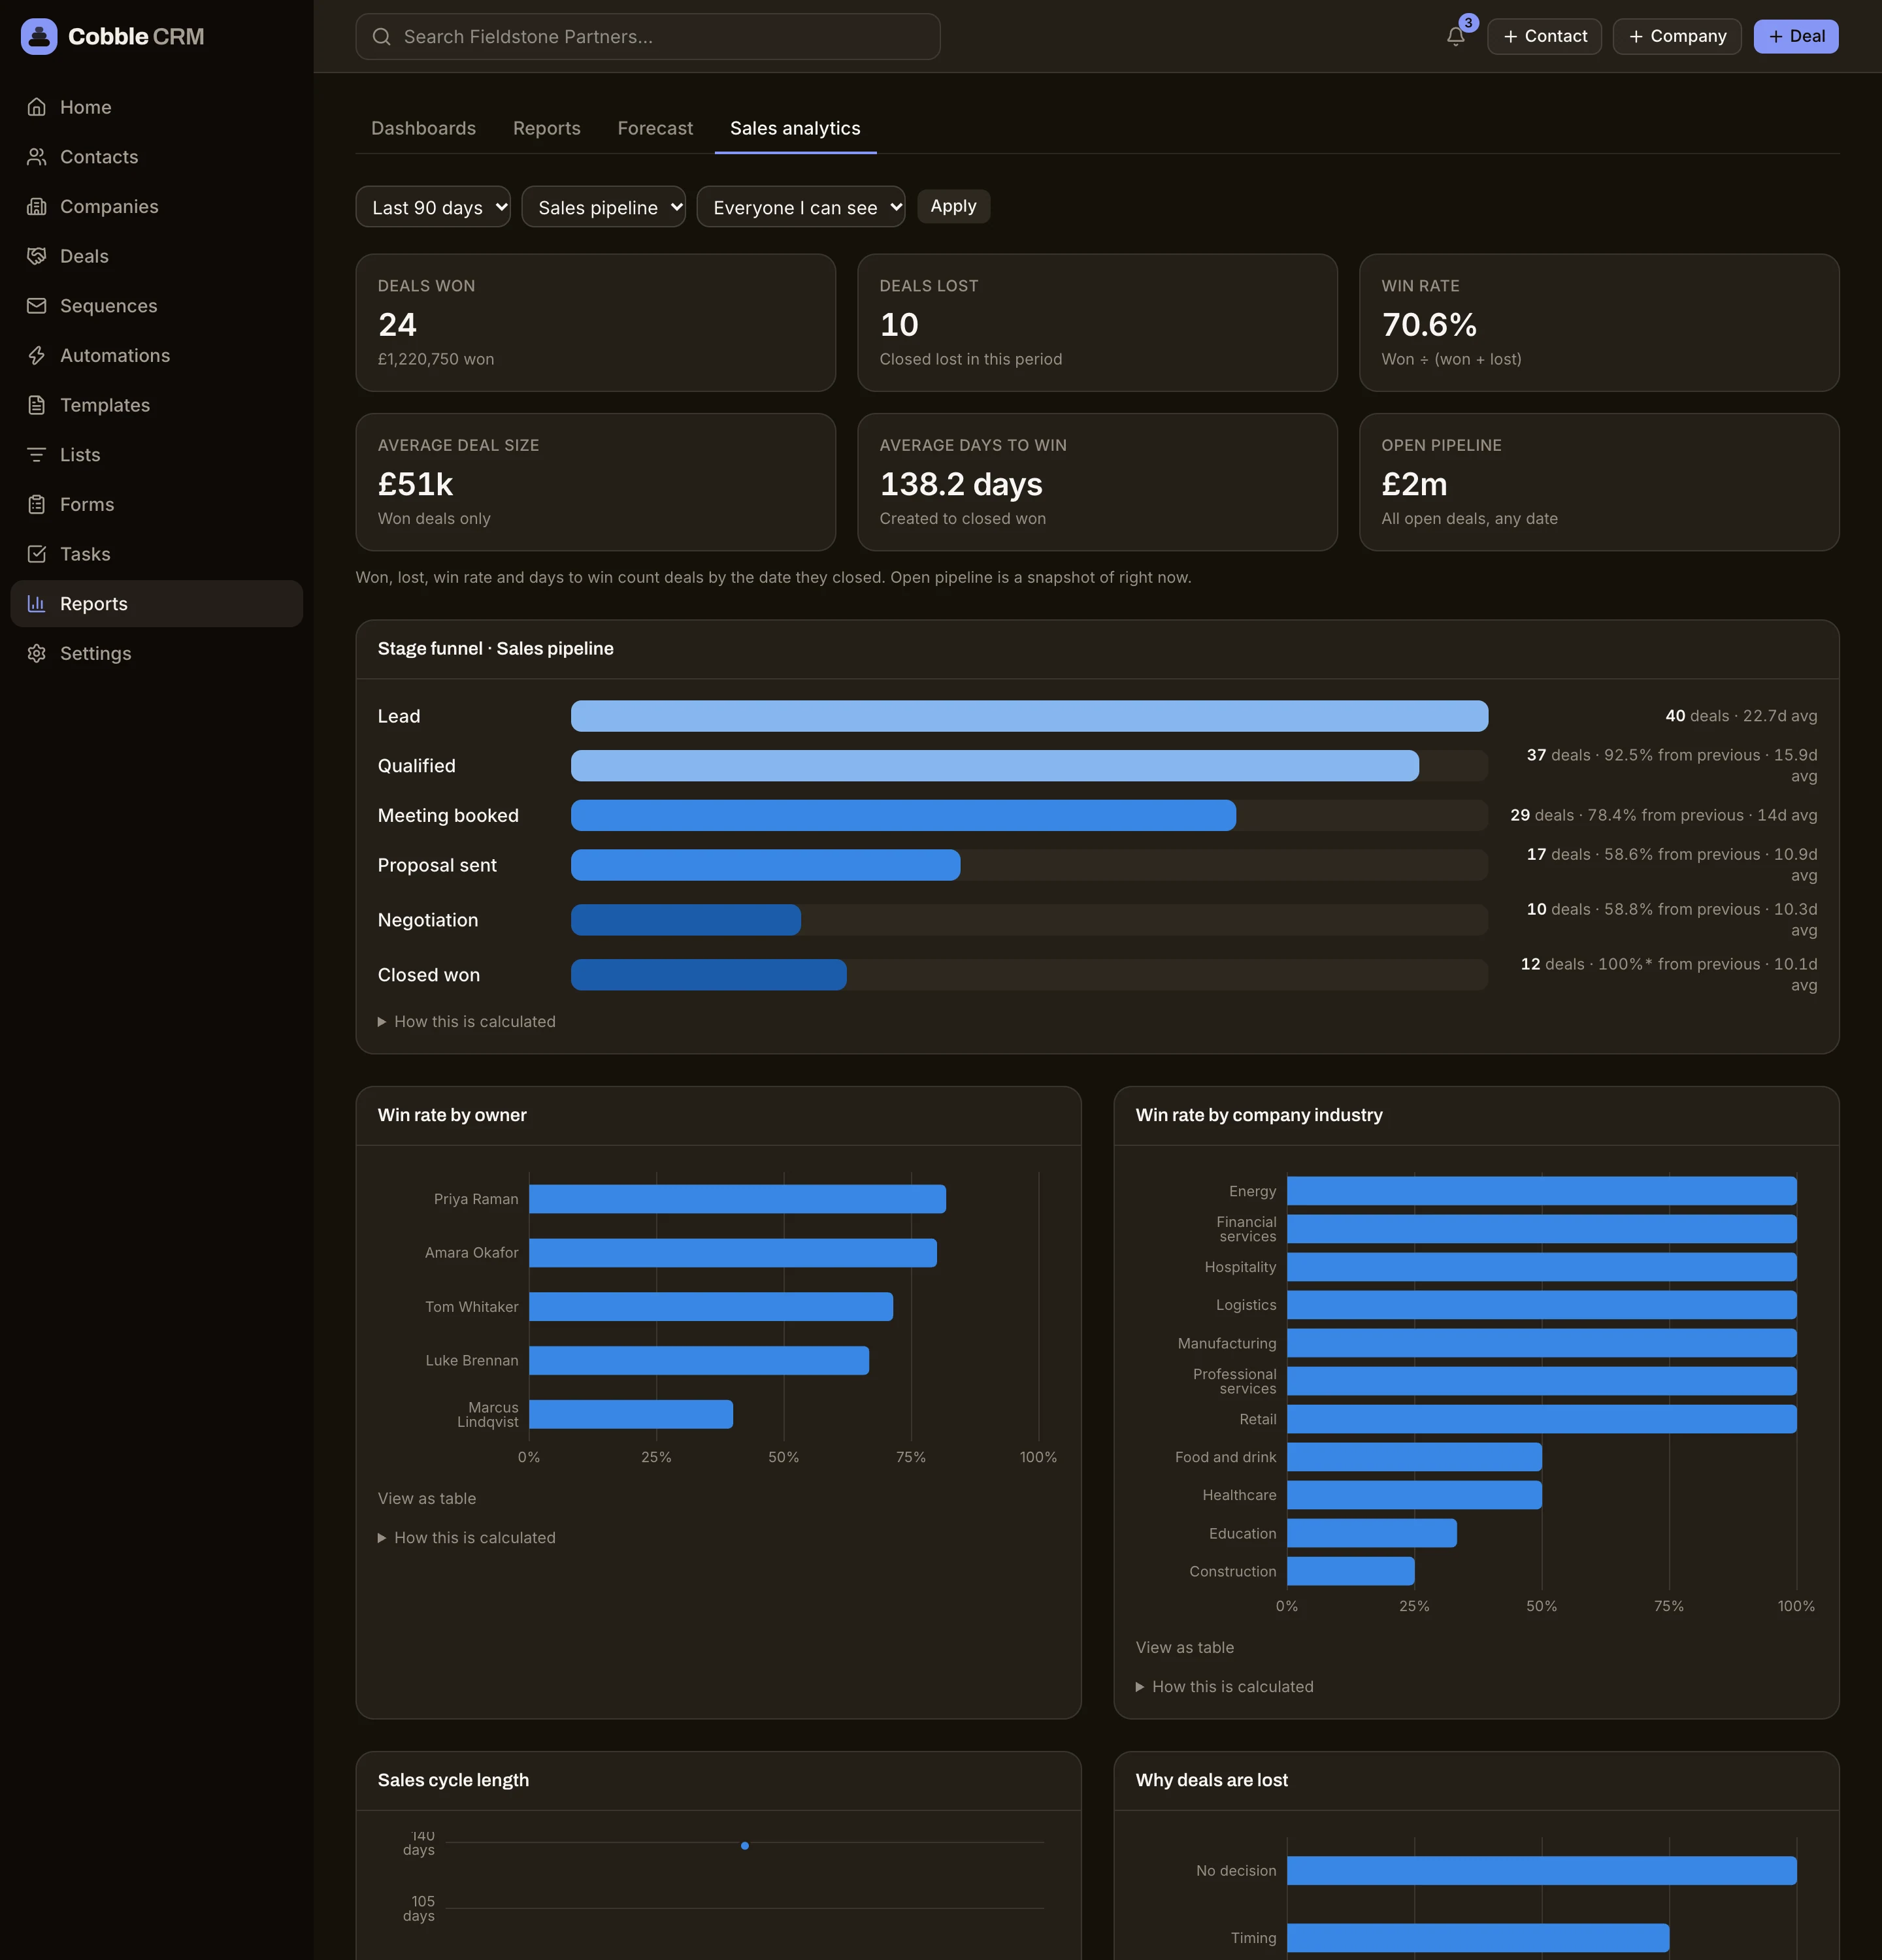Click the Templates document icon
Screen dimensions: 1882x1960
(37, 405)
